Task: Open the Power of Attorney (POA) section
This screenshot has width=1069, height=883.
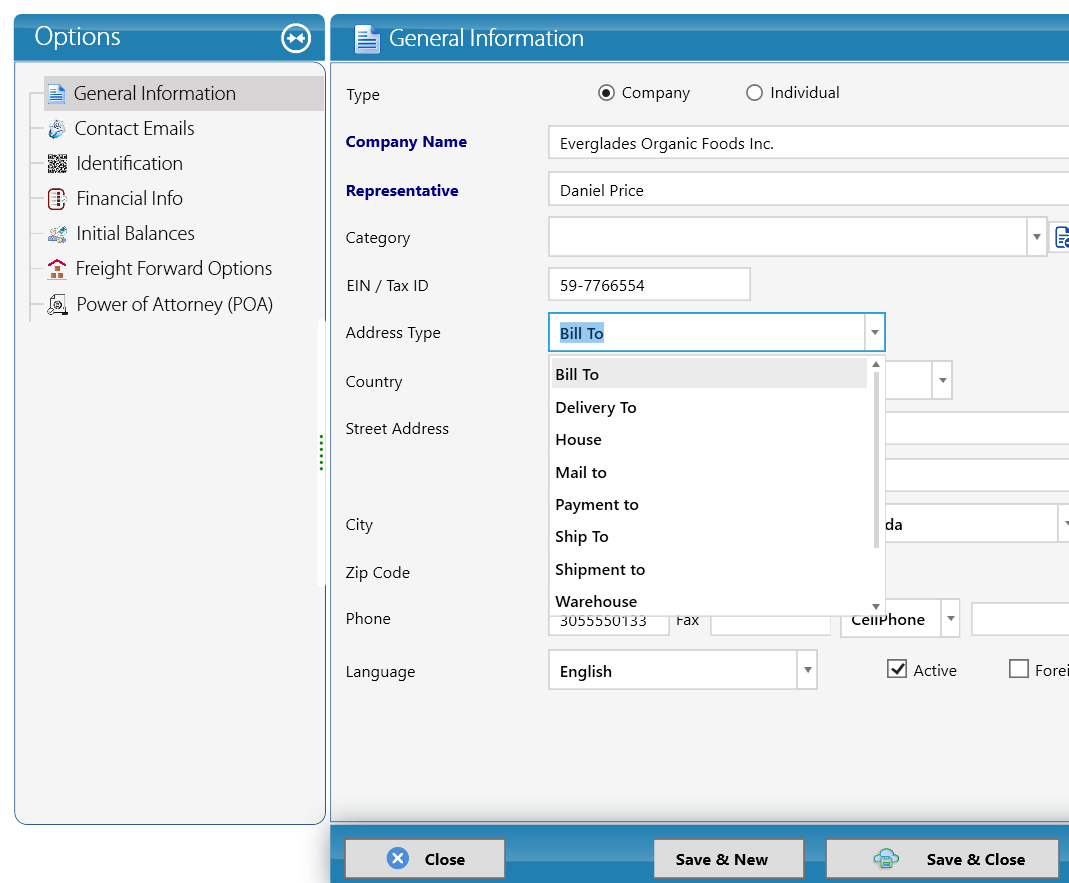Action: 174,304
